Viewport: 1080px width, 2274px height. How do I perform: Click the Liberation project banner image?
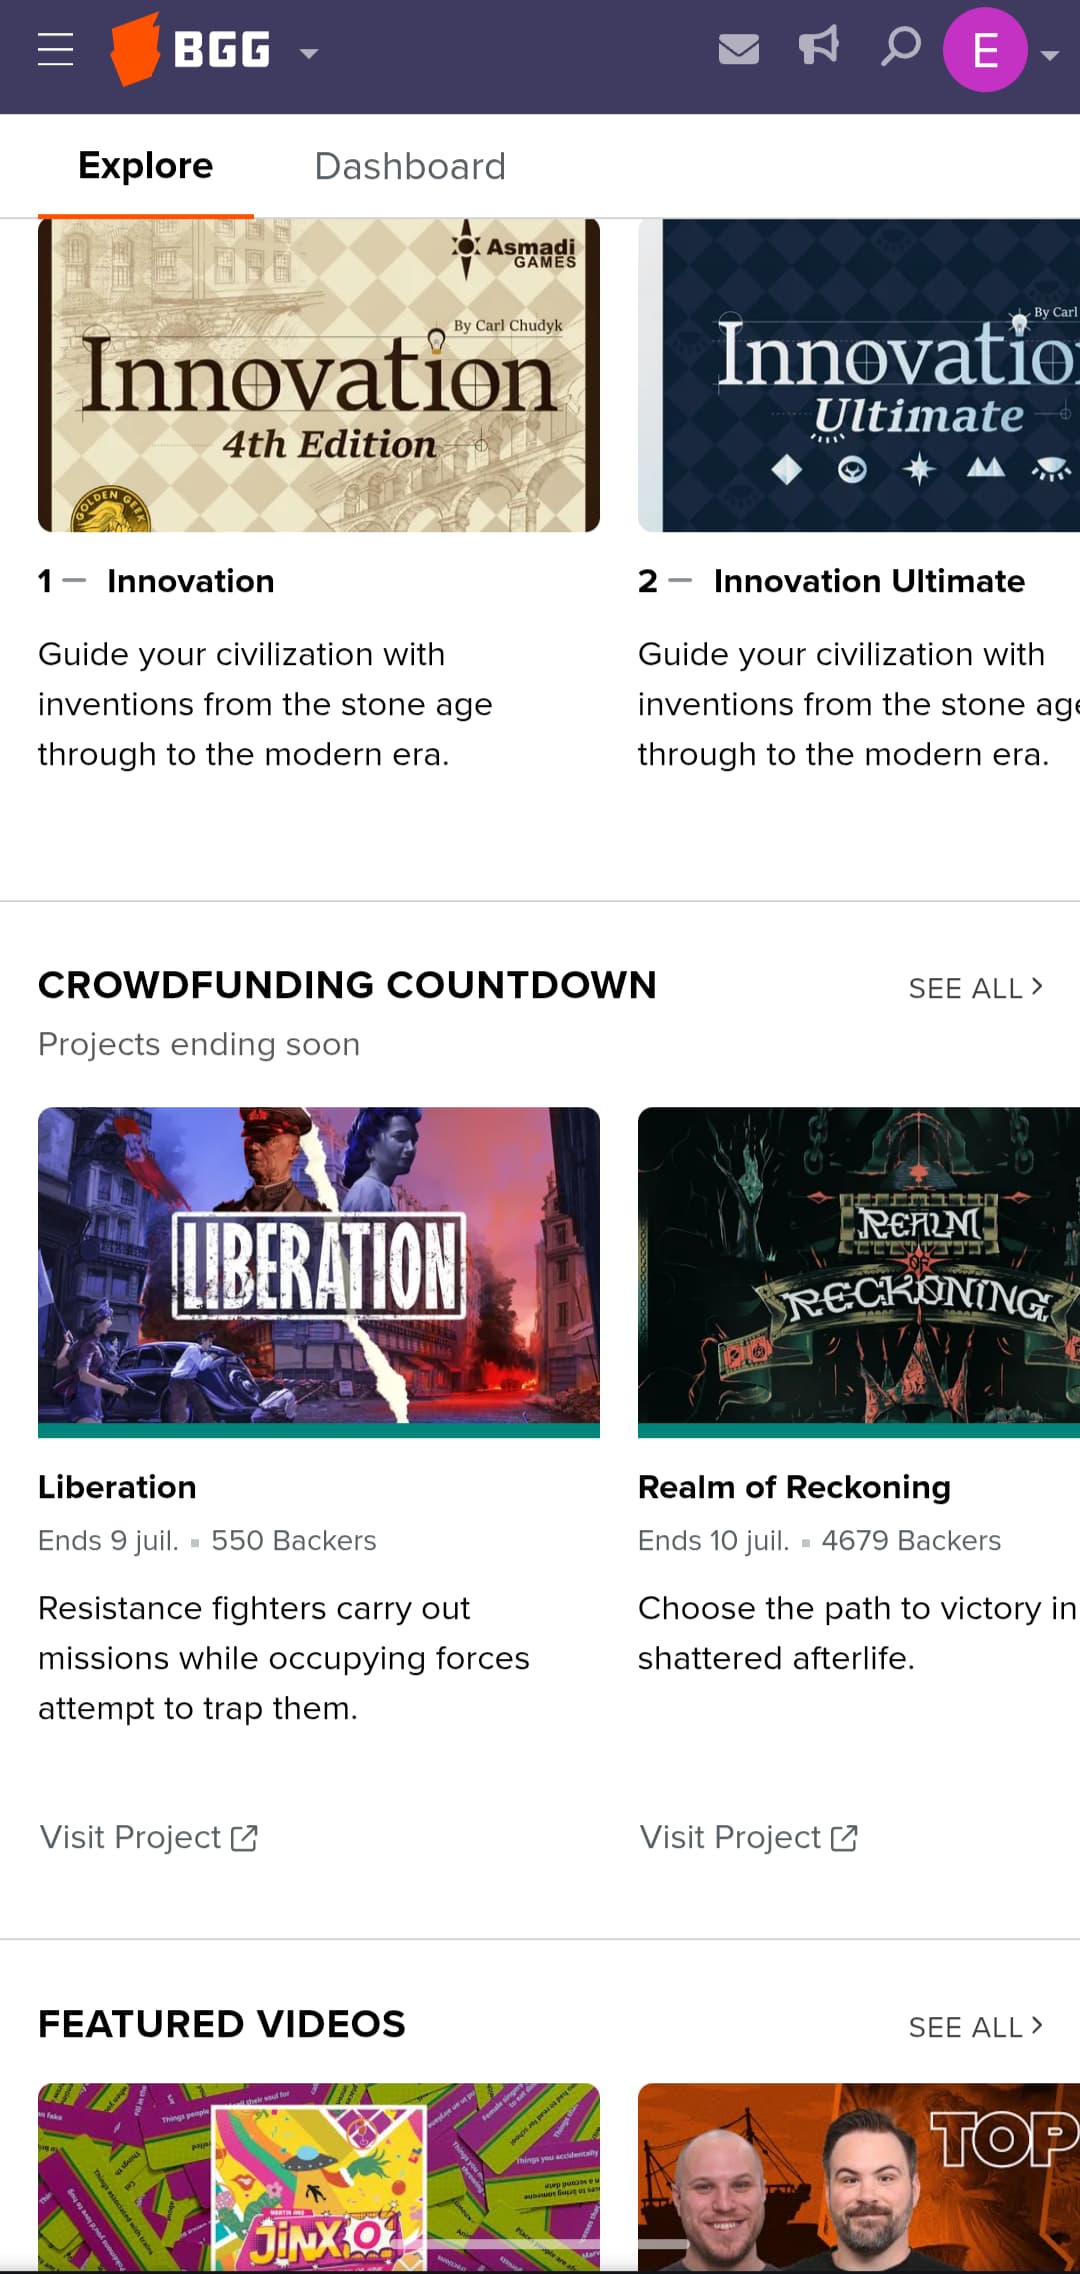click(319, 1272)
